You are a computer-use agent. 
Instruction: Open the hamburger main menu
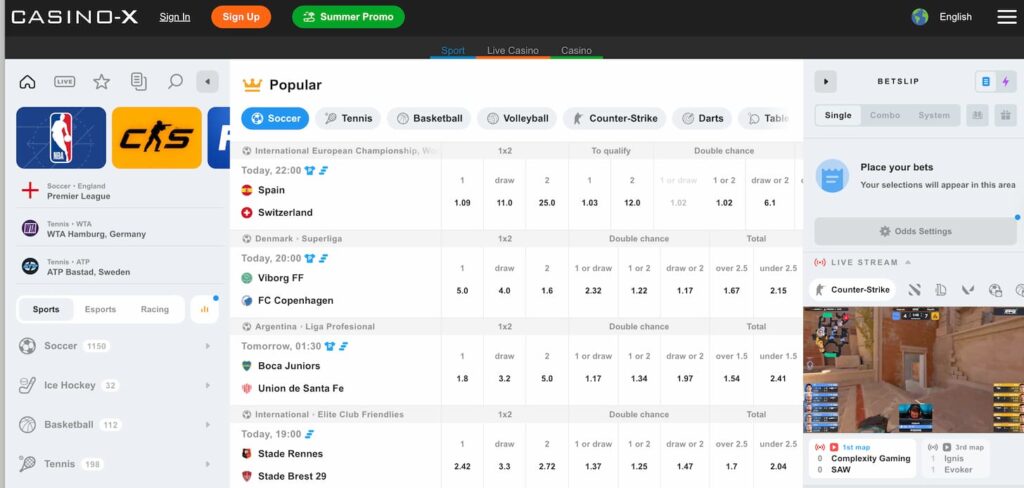(1006, 17)
